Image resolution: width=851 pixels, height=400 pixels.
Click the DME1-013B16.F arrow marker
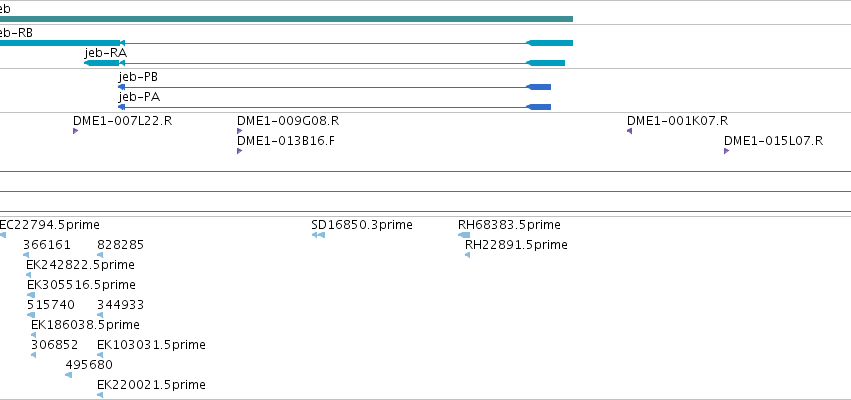(239, 151)
